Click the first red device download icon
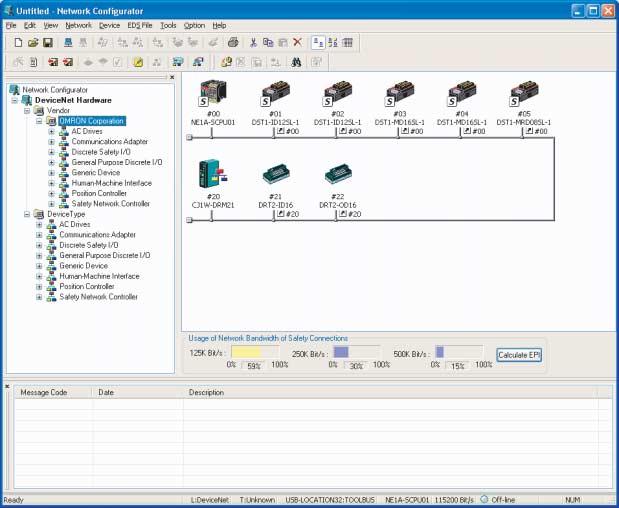 click(53, 62)
